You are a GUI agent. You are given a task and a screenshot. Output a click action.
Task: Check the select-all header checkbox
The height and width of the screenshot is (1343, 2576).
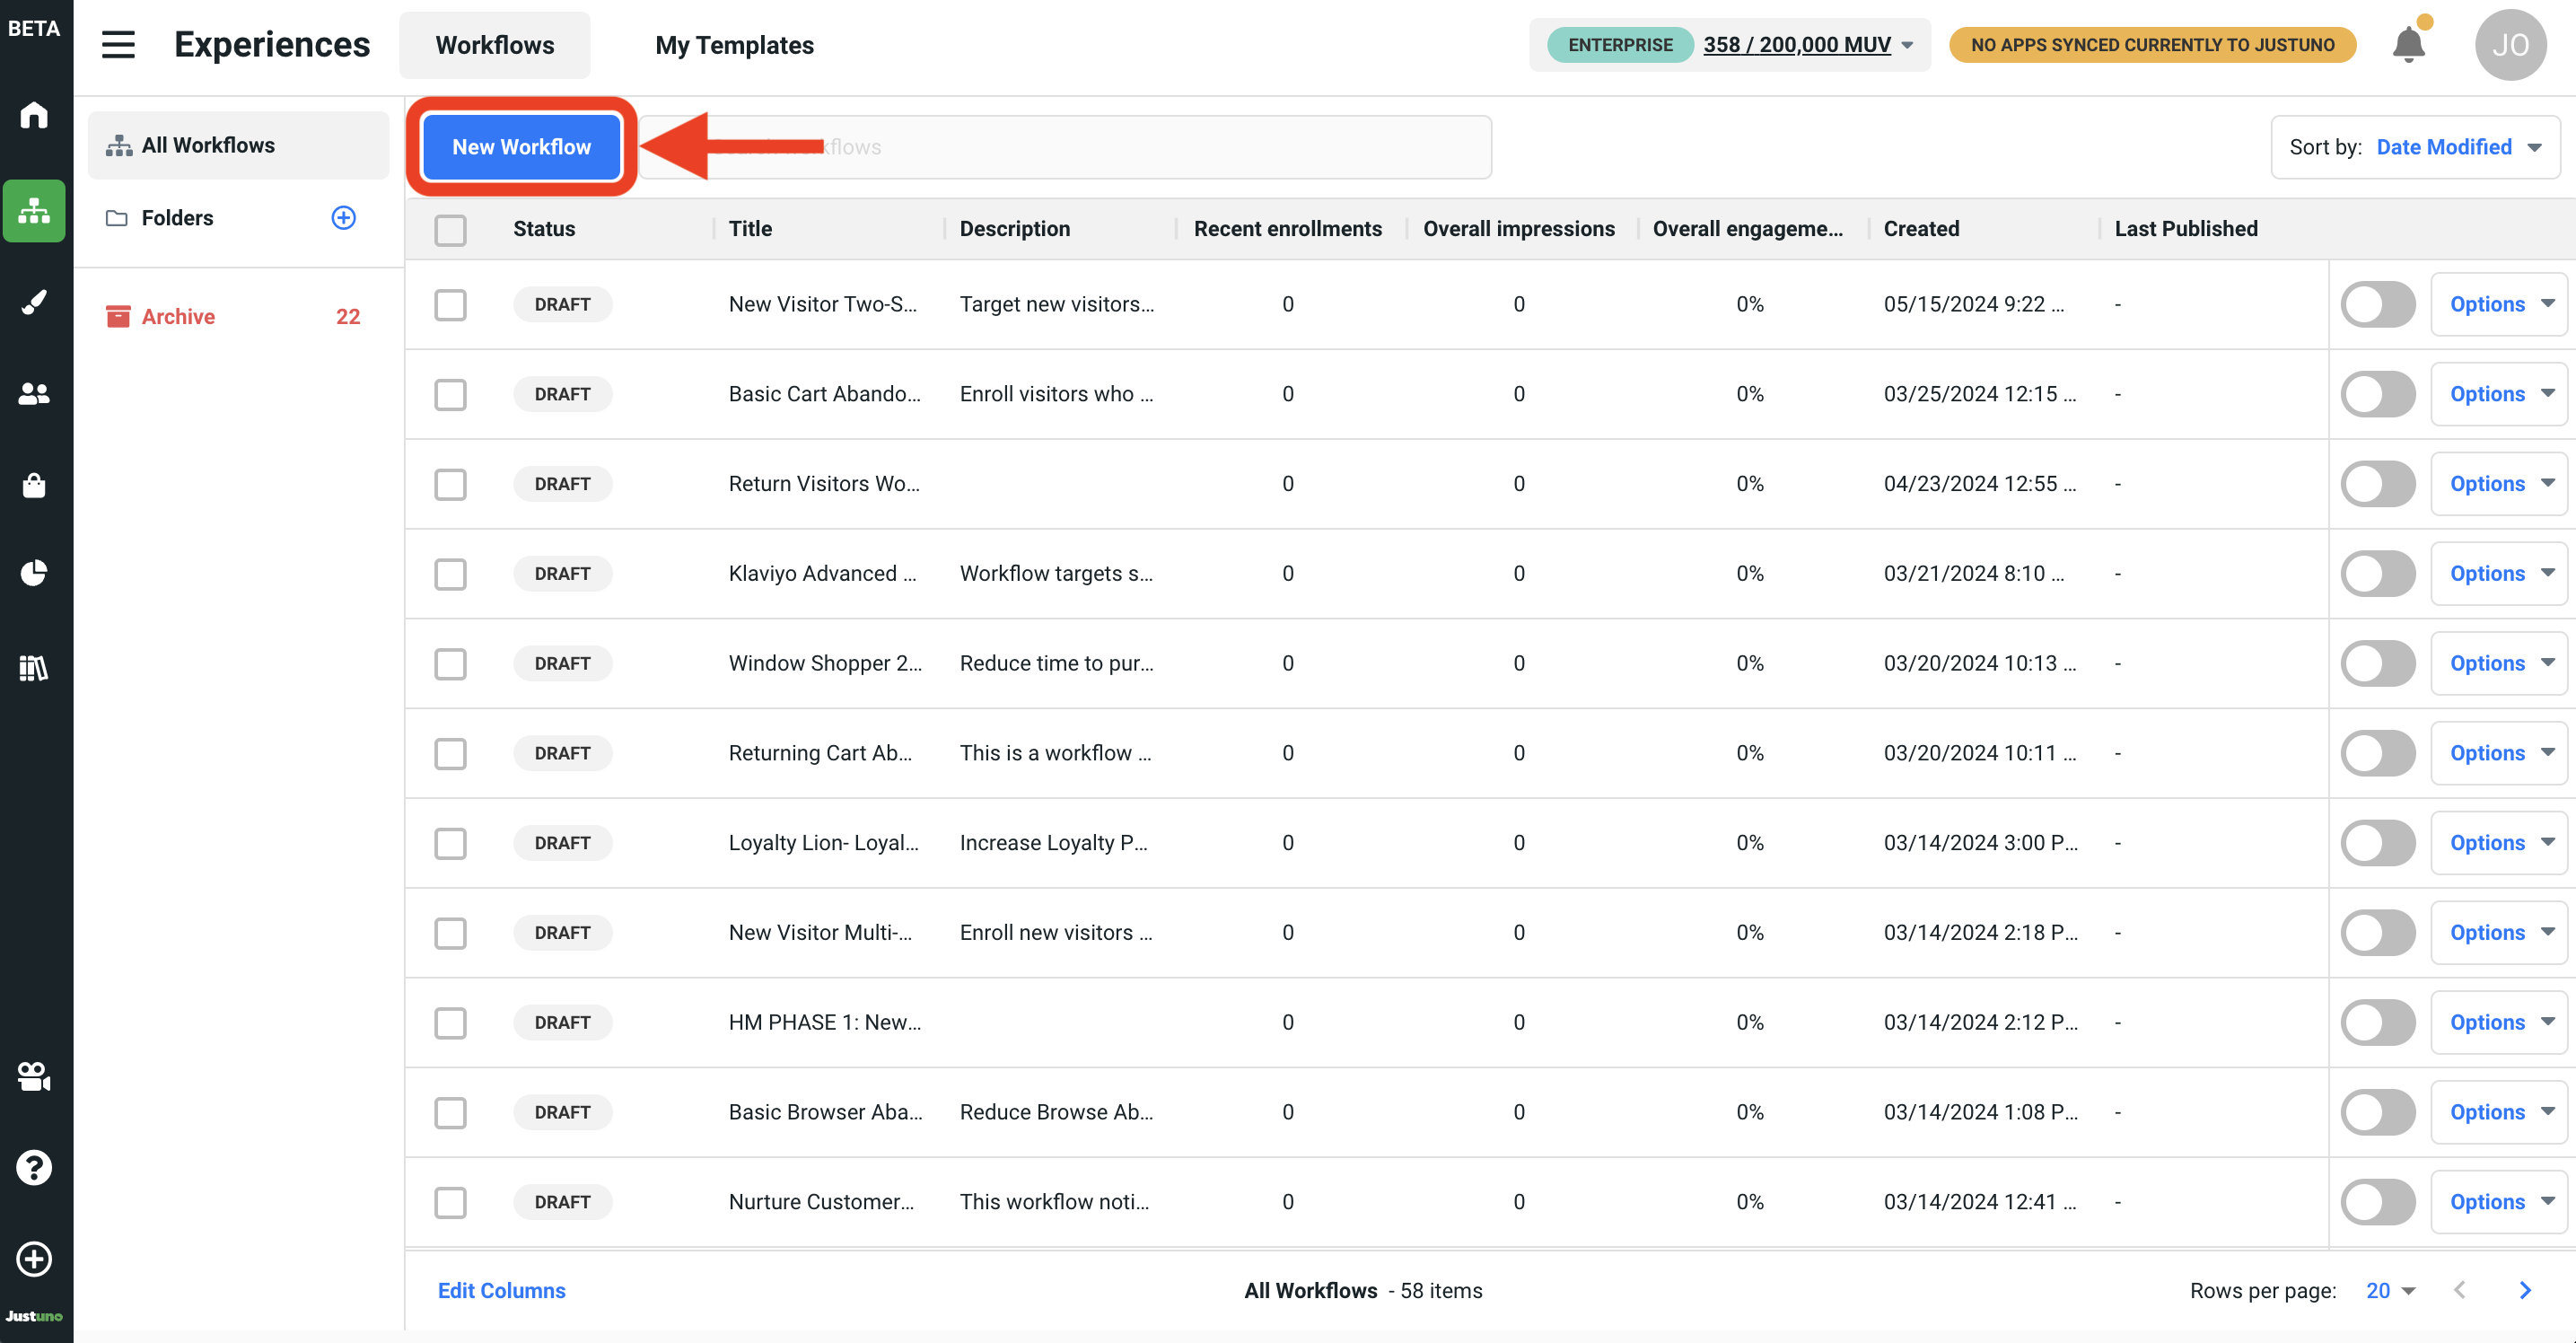(450, 229)
